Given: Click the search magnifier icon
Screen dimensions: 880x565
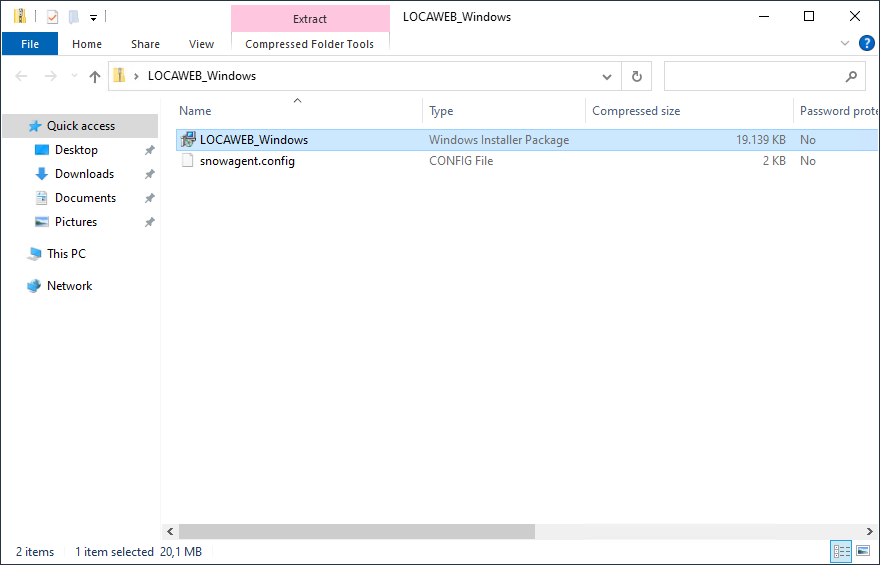Looking at the screenshot, I should point(851,76).
